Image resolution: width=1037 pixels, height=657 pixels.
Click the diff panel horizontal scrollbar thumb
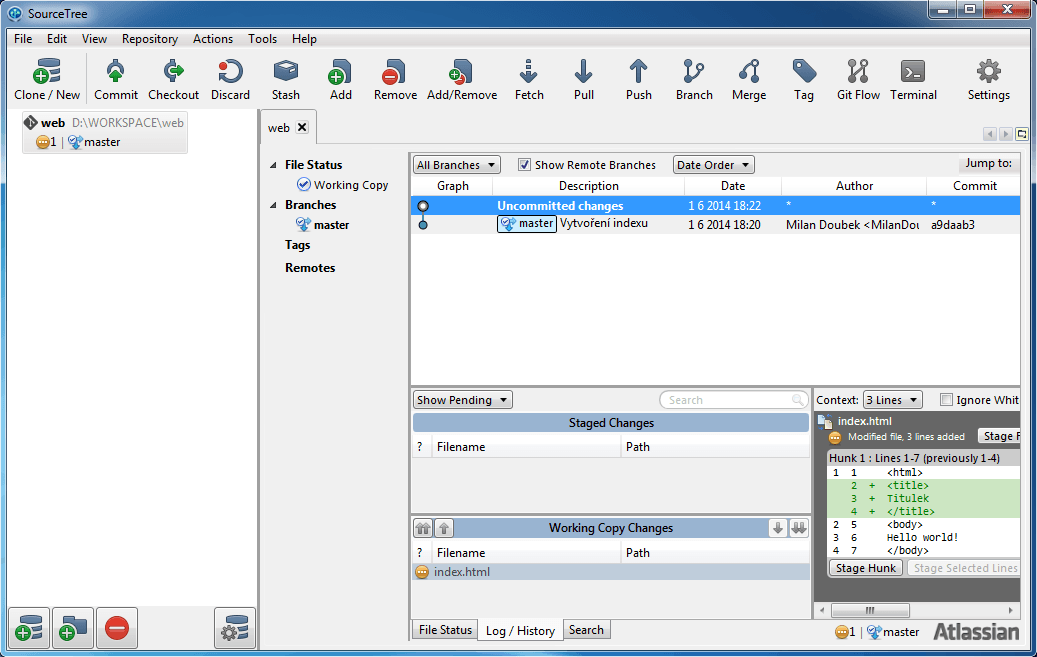point(870,610)
